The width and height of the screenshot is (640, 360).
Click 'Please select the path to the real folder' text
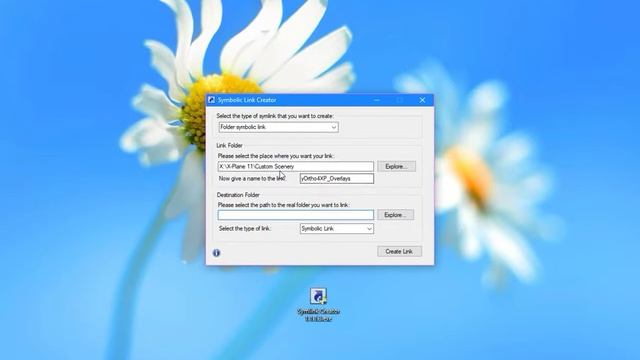tap(284, 205)
